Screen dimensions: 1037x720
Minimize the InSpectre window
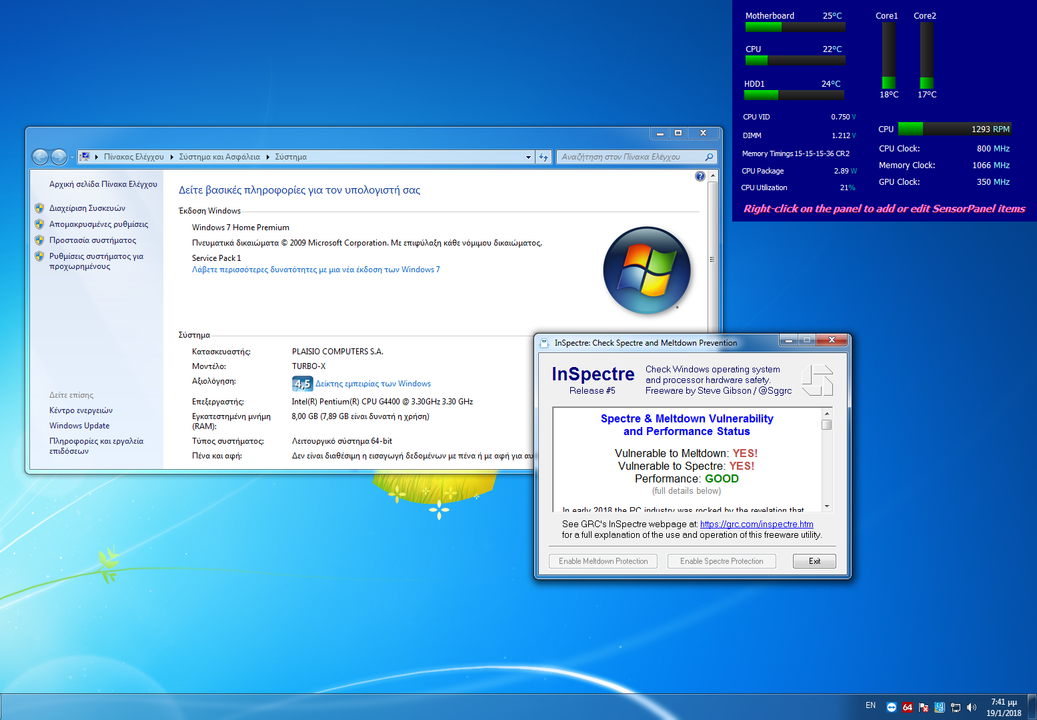(x=788, y=340)
